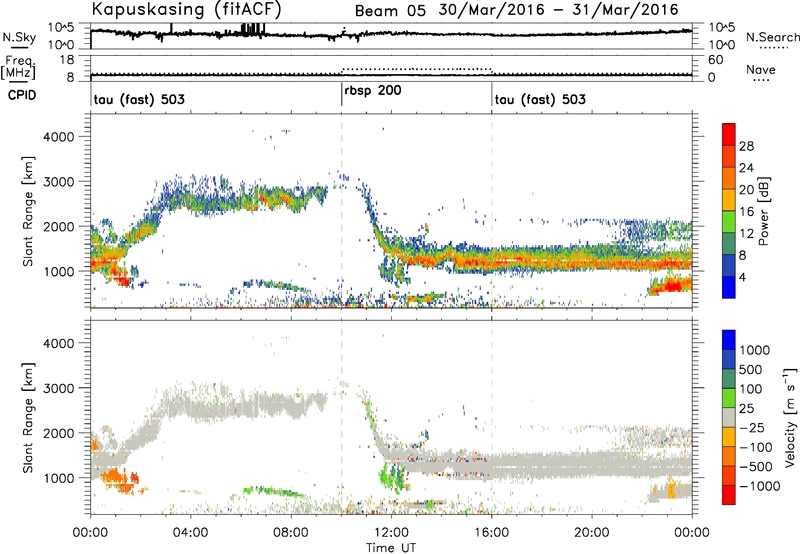Click the "-1000" label on velocity colorbar
The height and width of the screenshot is (554, 800).
(x=759, y=486)
